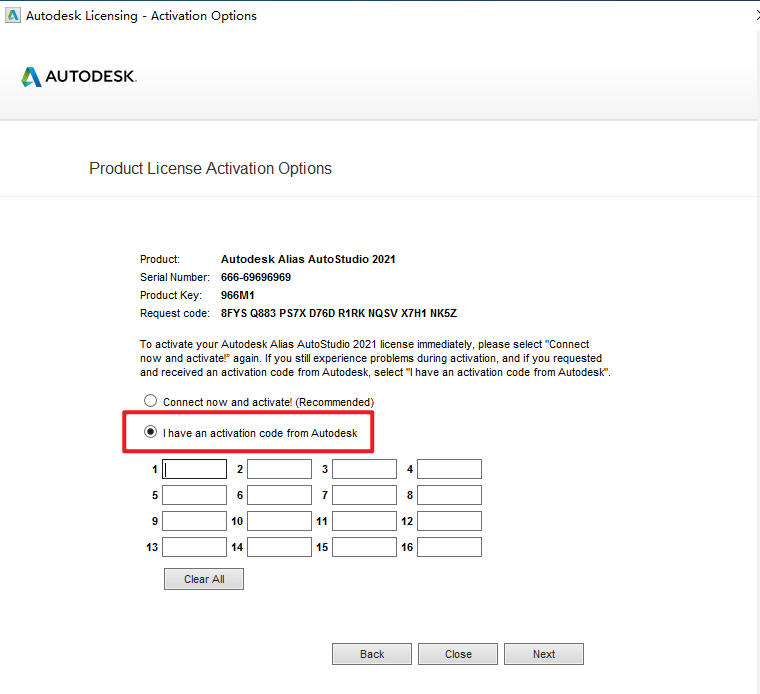The width and height of the screenshot is (760, 694).
Task: Click the product key 966M1
Action: click(x=238, y=295)
